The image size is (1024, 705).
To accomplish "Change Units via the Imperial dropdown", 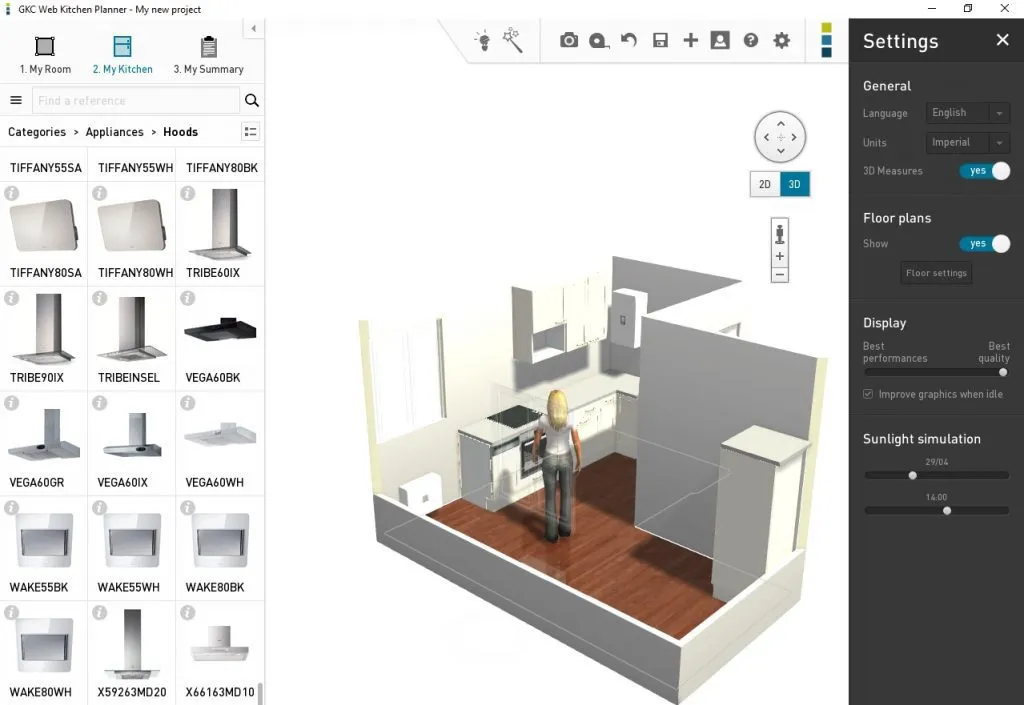I will click(x=967, y=142).
